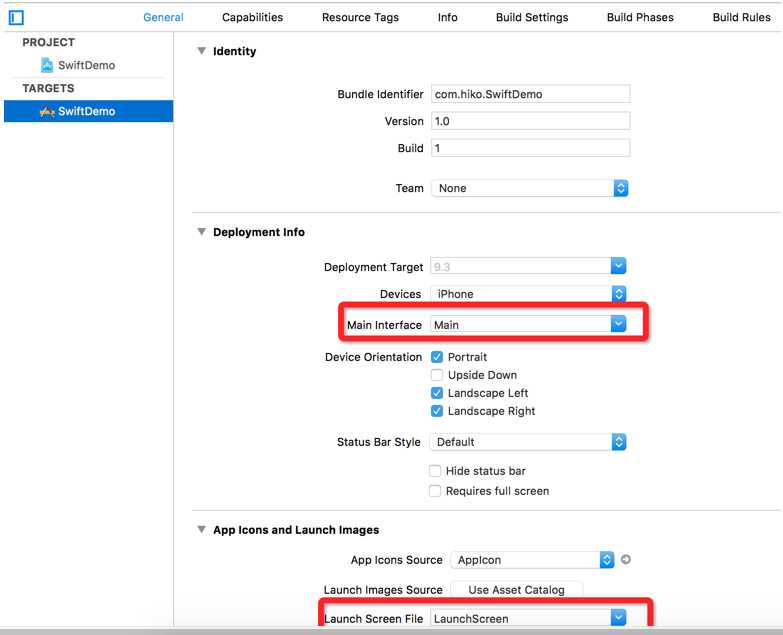This screenshot has width=783, height=635.
Task: Open the Capabilities tab
Action: tap(252, 17)
